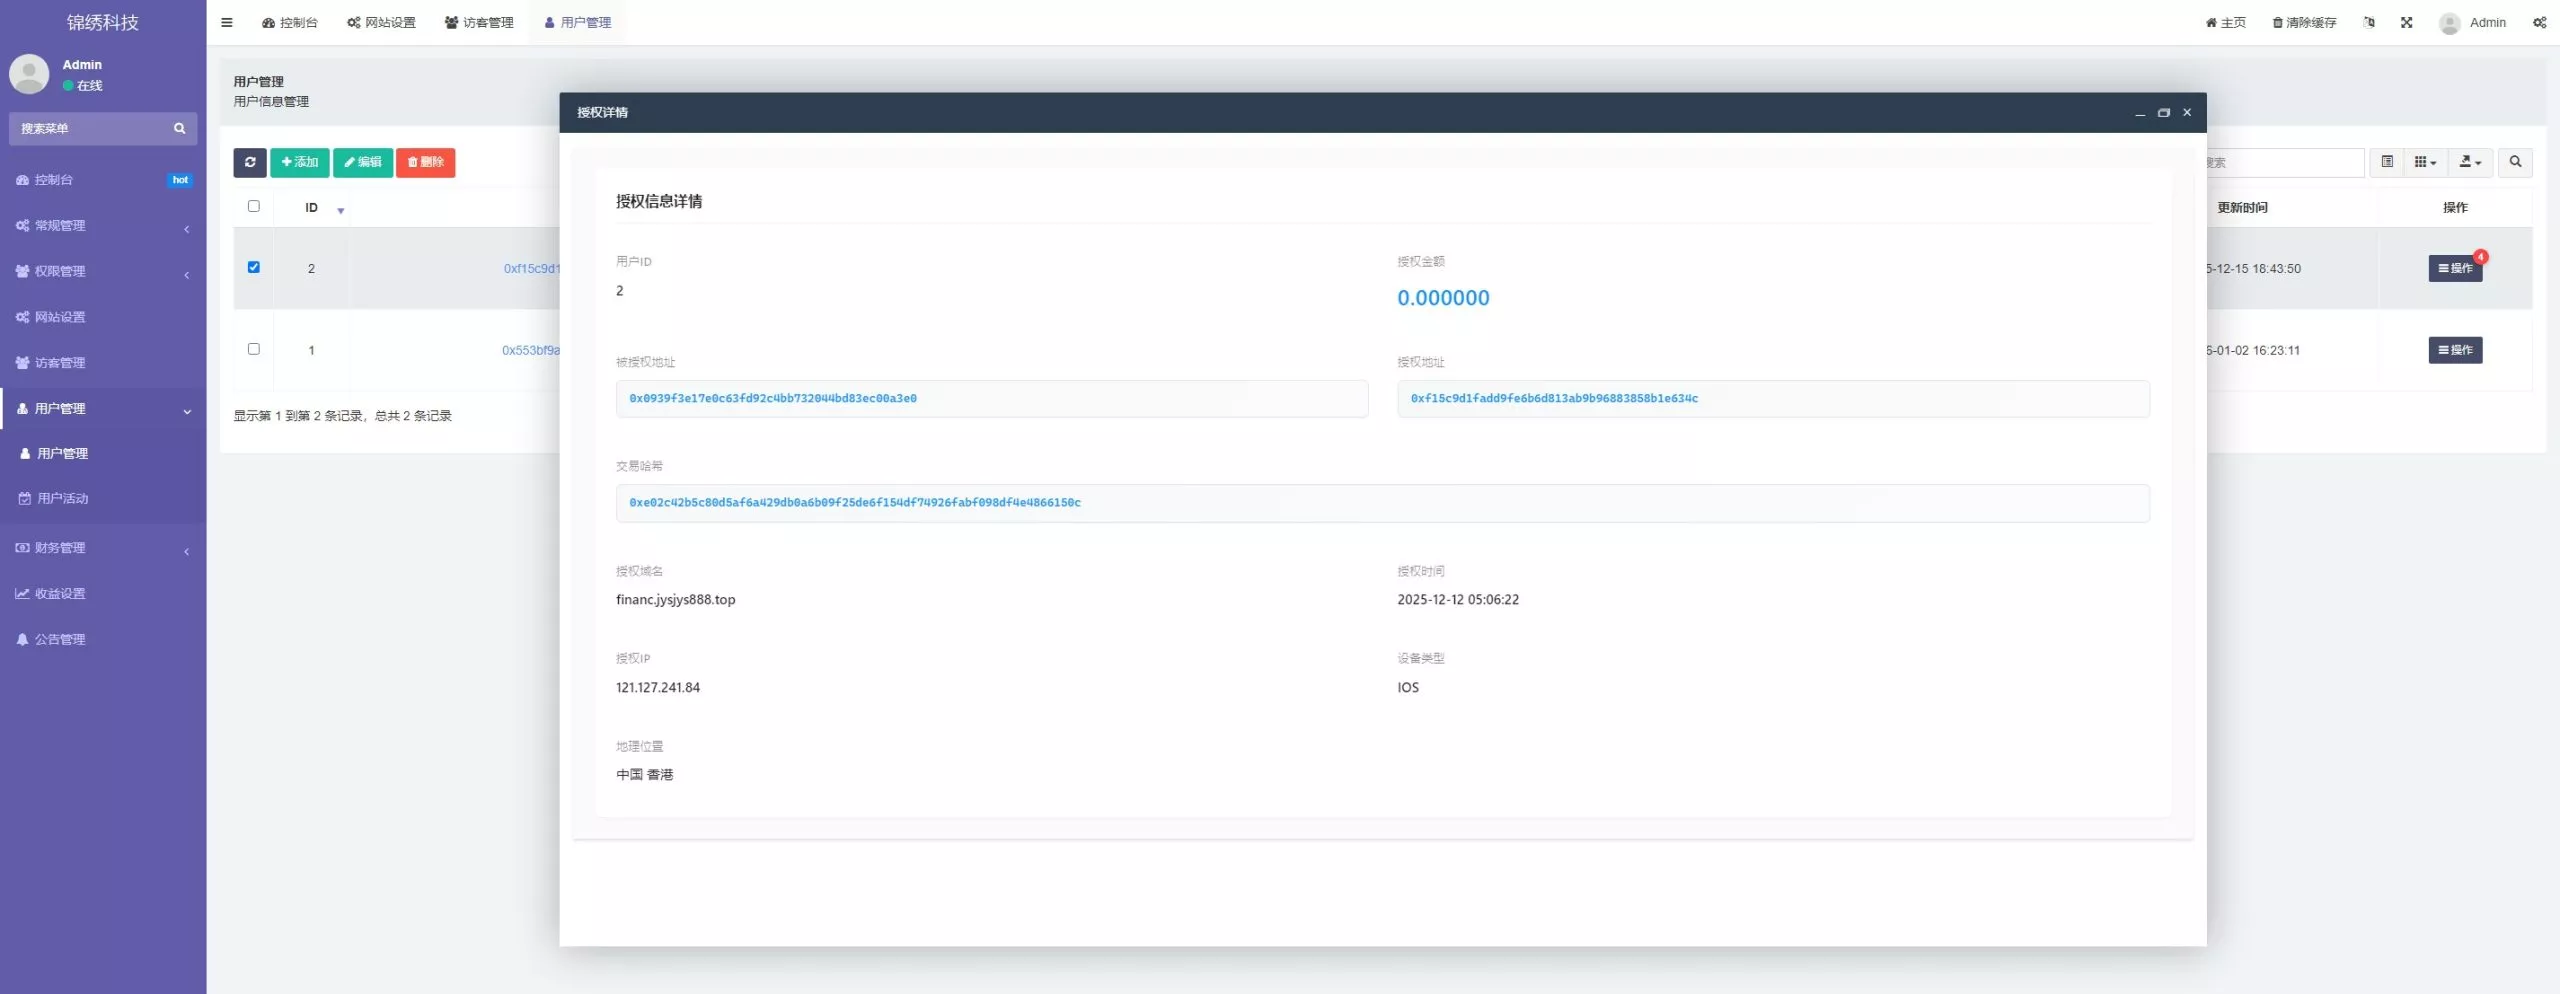Toggle the table card view icon
Screen dimensions: 2560x994
tap(2387, 162)
